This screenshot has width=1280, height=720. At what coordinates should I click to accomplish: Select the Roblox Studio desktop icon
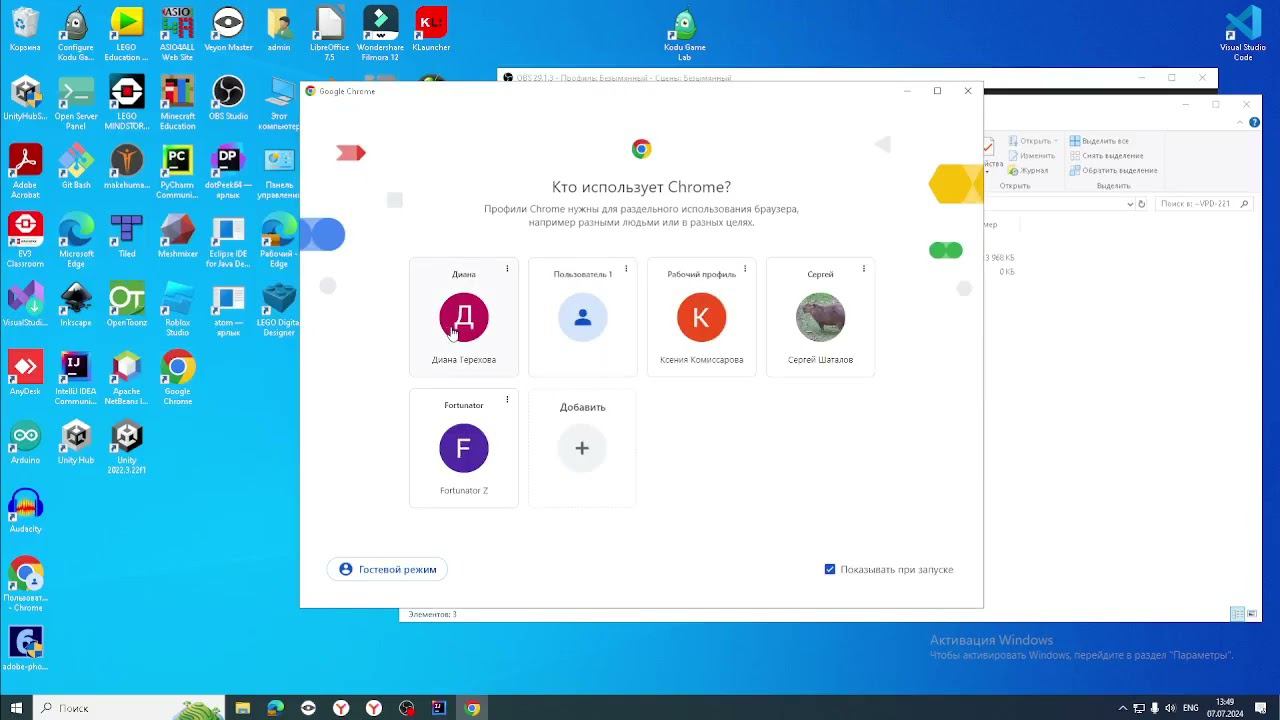pyautogui.click(x=177, y=311)
